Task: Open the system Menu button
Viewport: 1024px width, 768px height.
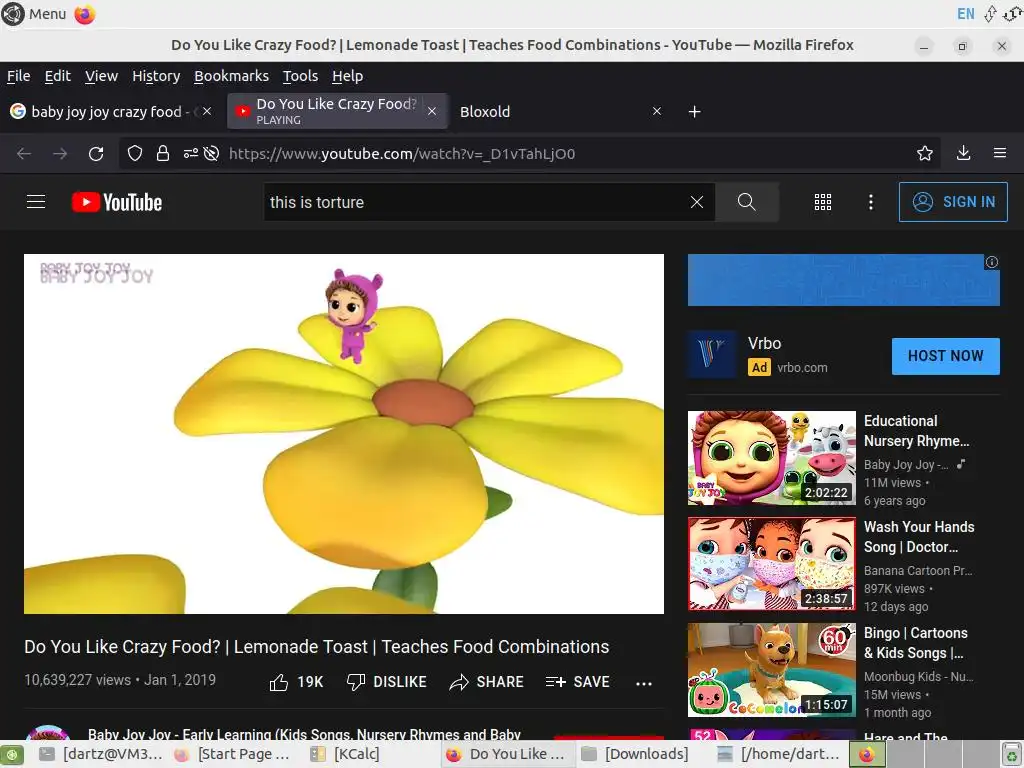Action: 34,14
